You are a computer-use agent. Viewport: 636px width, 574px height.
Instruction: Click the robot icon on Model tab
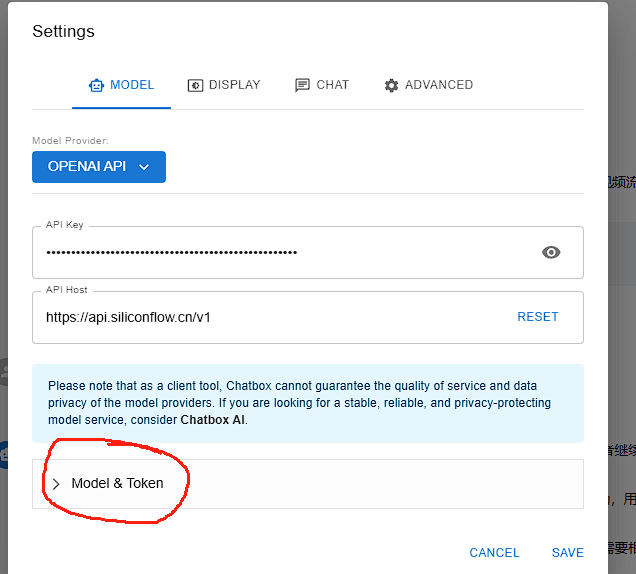pyautogui.click(x=96, y=86)
